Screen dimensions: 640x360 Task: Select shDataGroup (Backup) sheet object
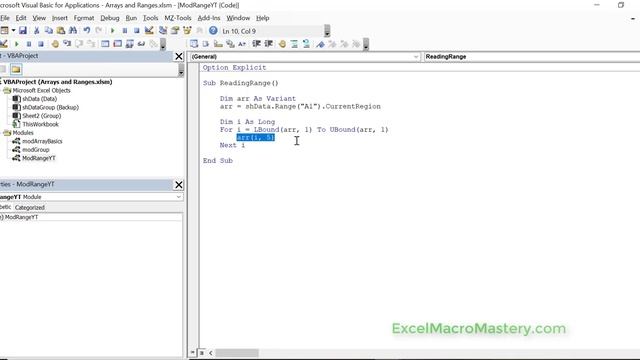point(50,107)
